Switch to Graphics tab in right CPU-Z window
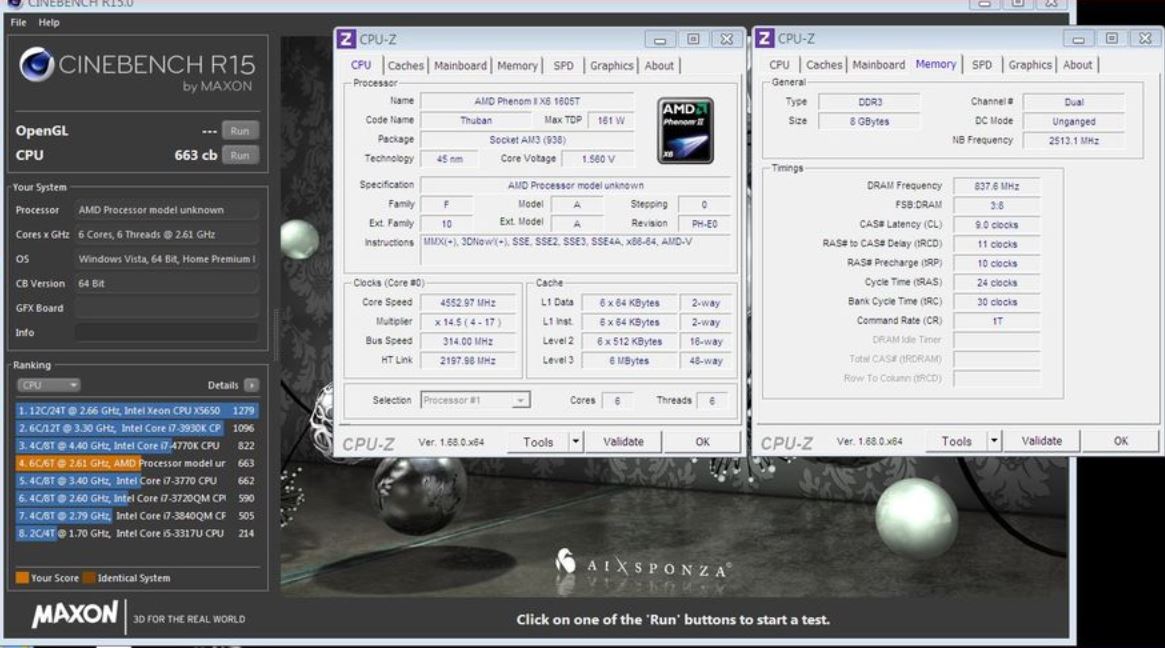 point(1030,65)
